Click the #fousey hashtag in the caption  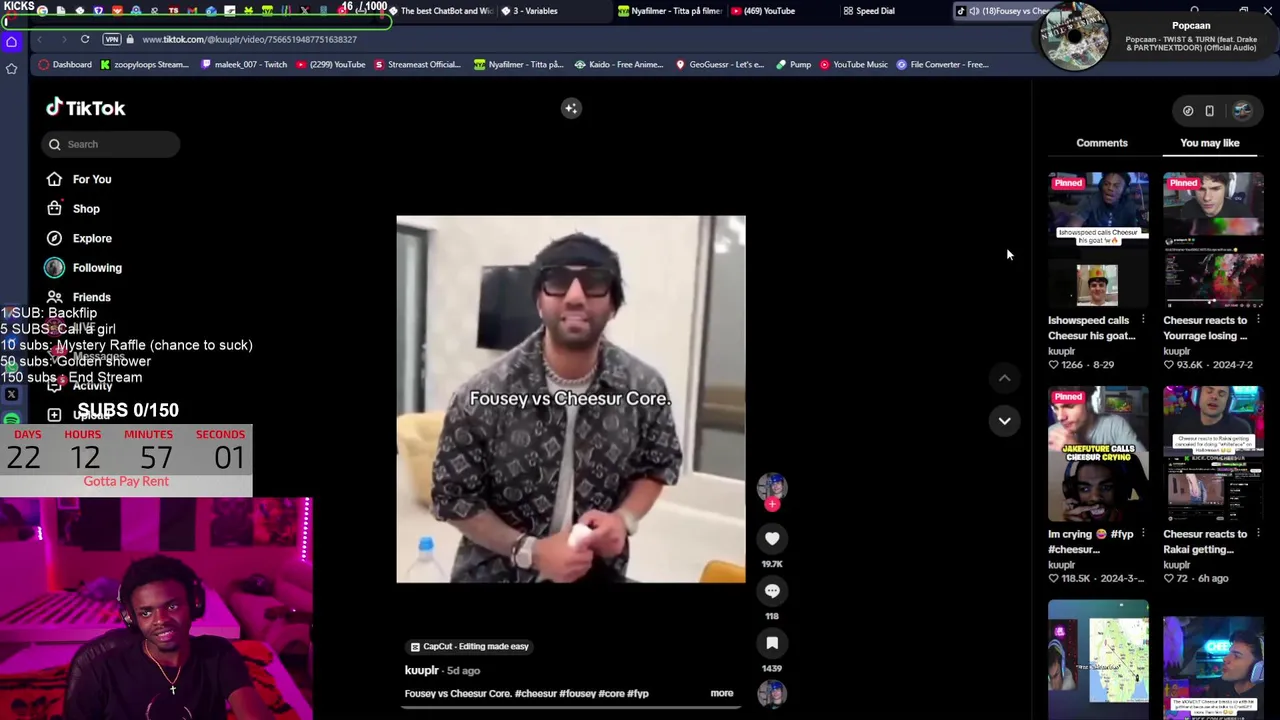click(578, 693)
